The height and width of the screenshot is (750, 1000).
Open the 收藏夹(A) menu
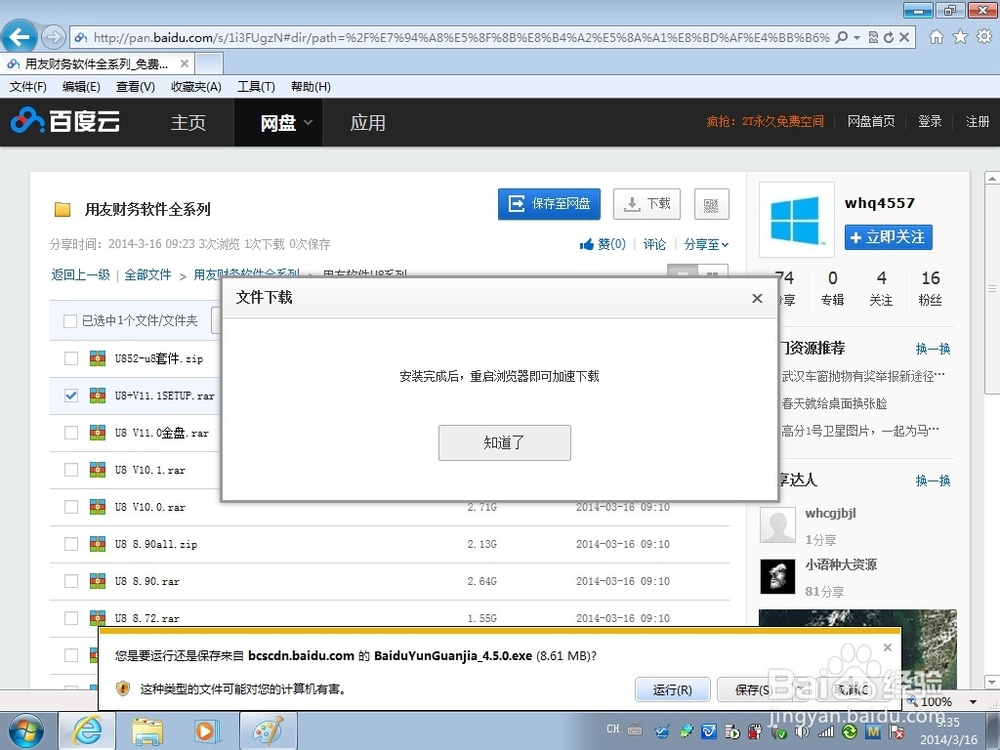tap(196, 87)
